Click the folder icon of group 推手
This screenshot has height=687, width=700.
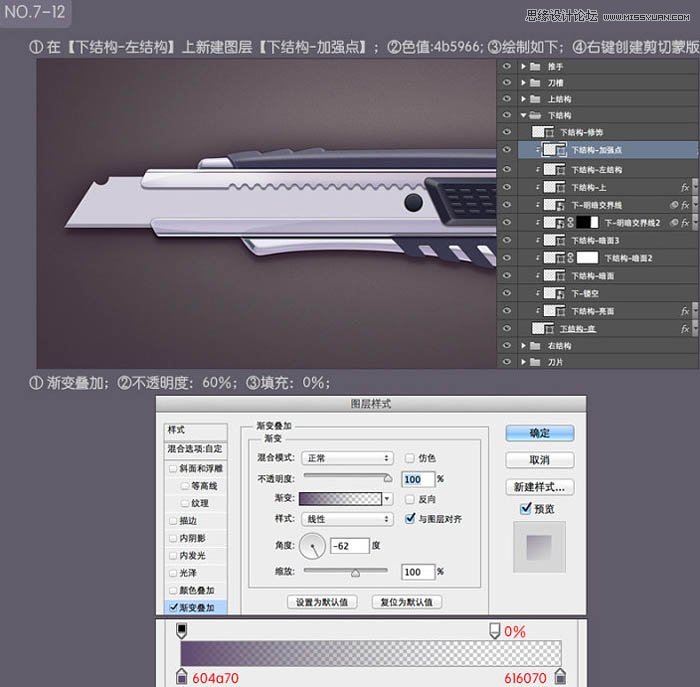pyautogui.click(x=535, y=67)
